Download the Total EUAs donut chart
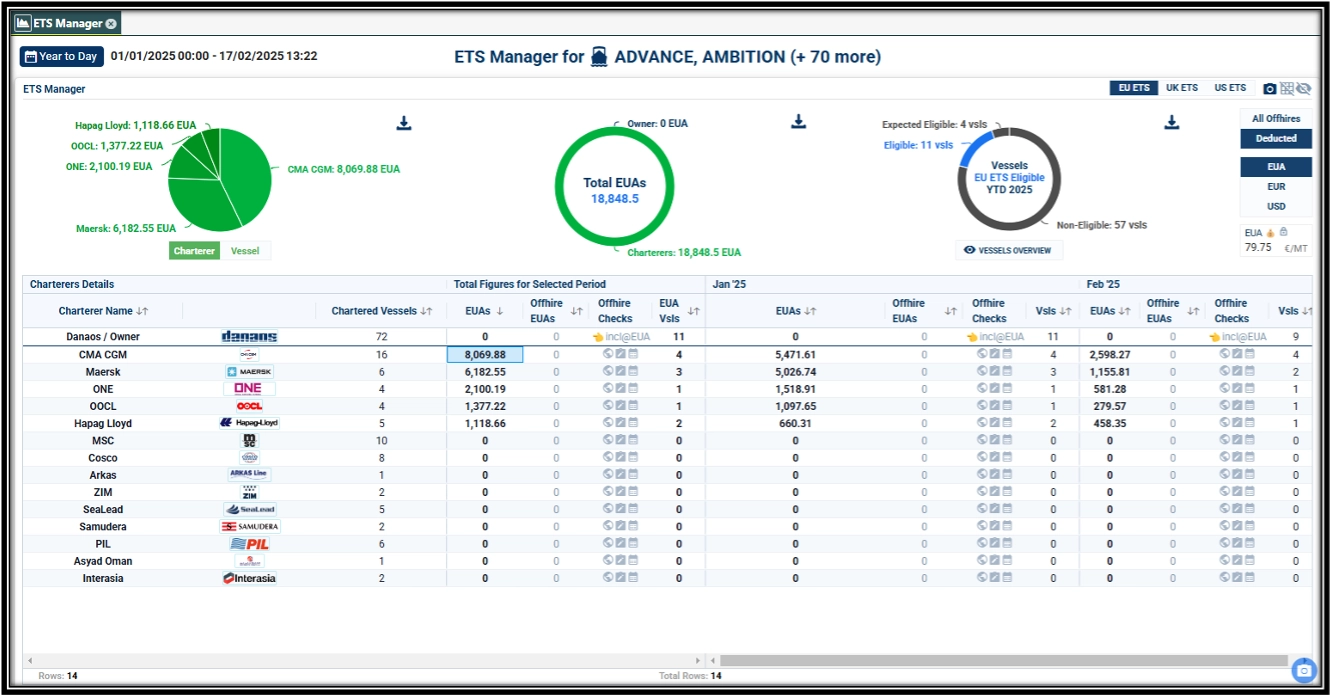 point(798,122)
